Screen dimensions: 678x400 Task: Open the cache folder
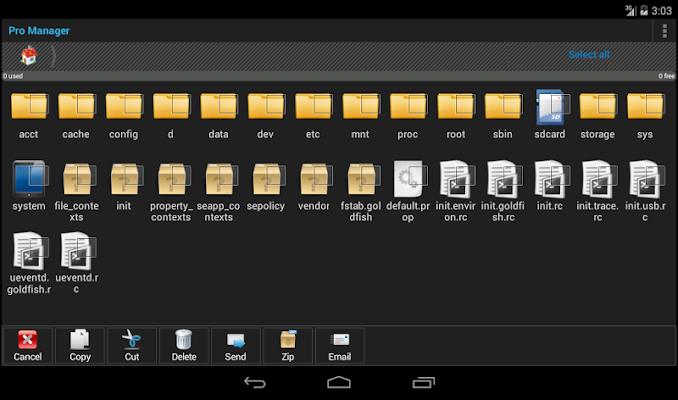click(76, 115)
